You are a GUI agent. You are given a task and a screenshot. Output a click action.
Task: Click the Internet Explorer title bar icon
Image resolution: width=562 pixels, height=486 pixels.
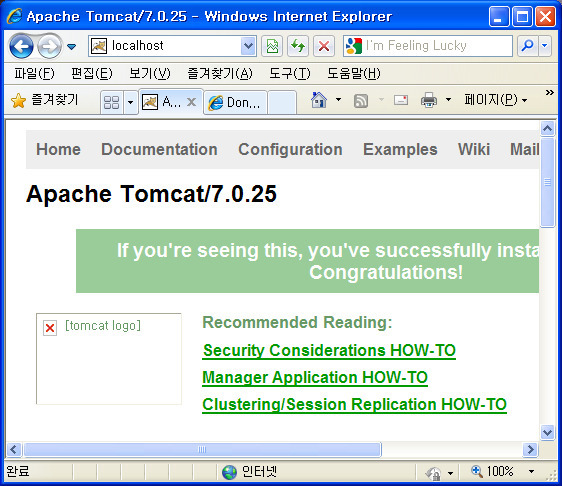[15, 16]
